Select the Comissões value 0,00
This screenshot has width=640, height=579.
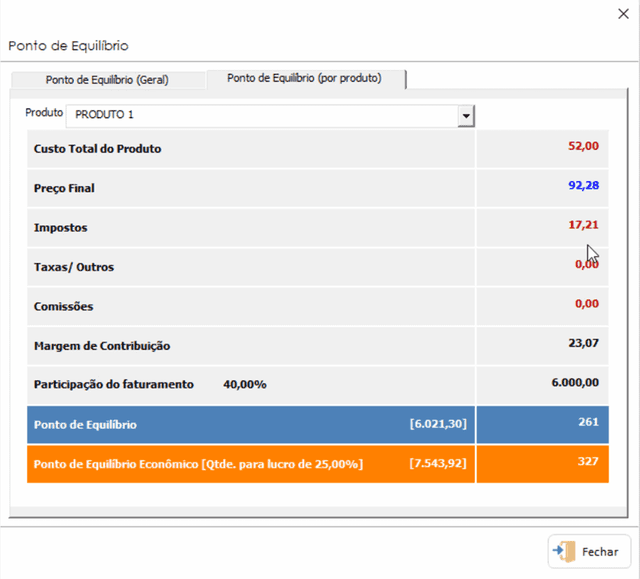click(587, 304)
